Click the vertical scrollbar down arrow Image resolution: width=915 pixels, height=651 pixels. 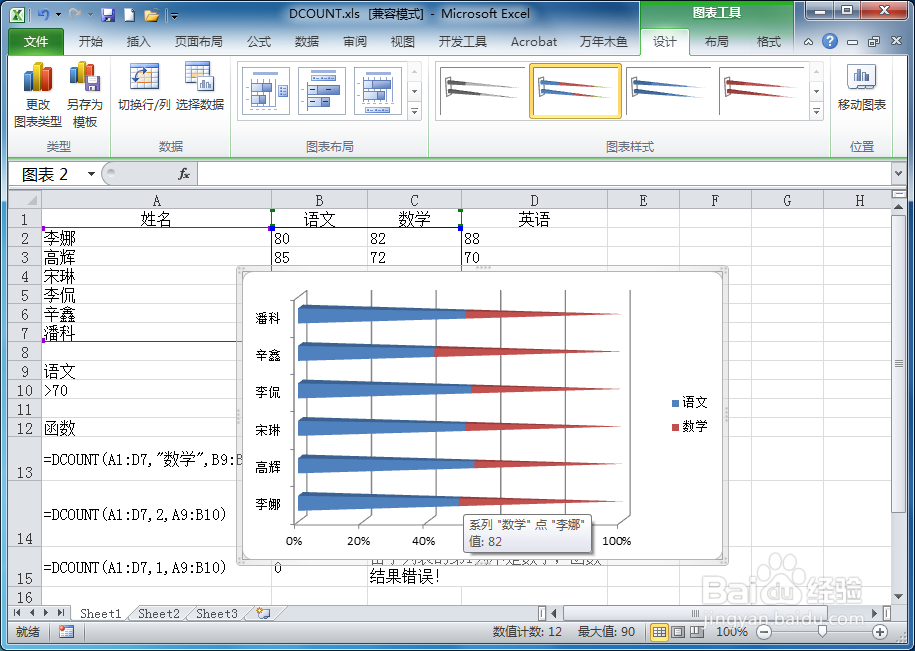pos(899,597)
